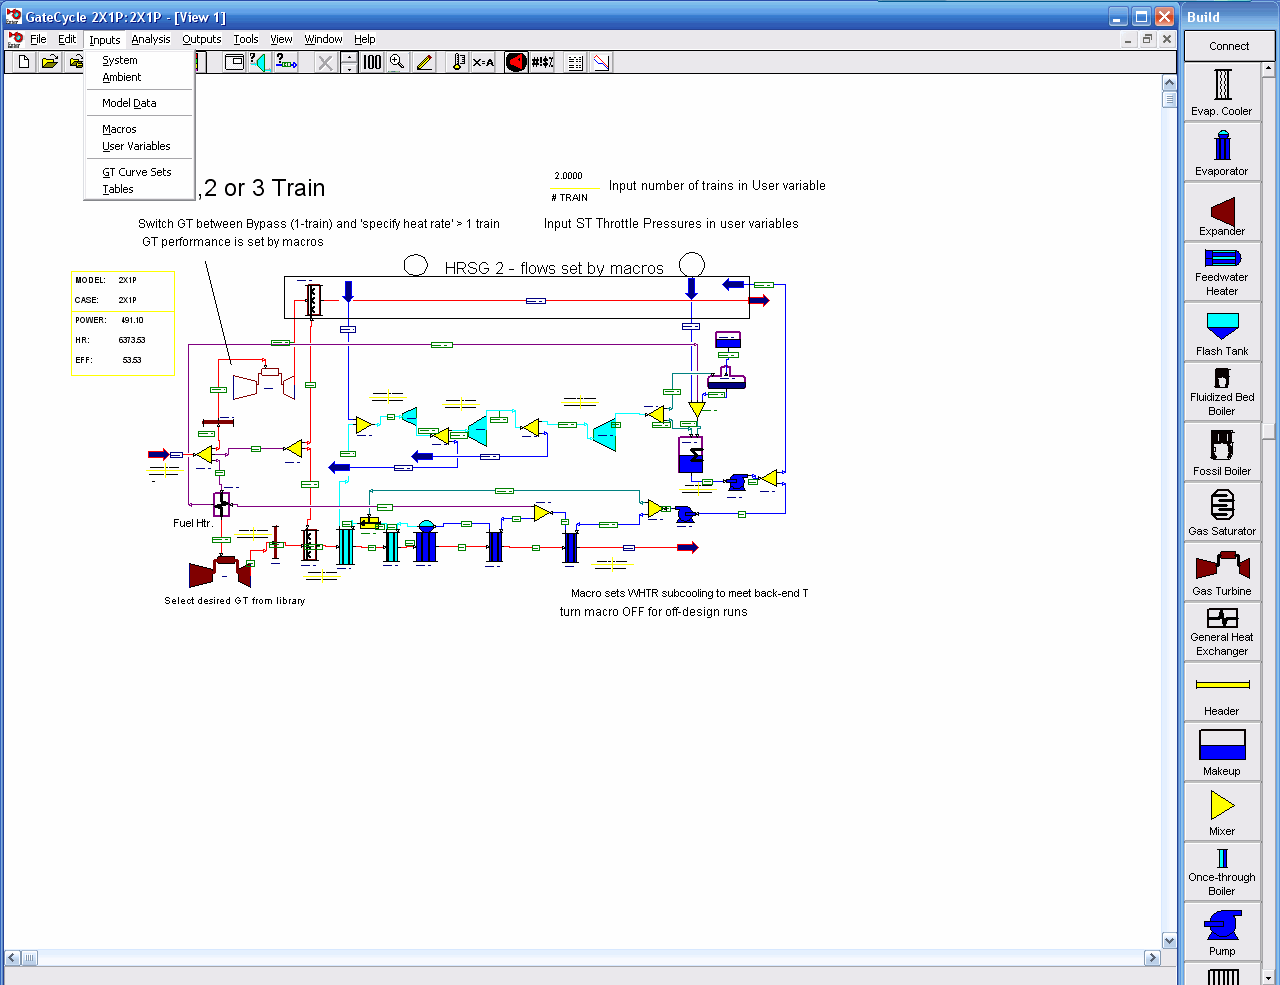Select Feedwater Heater from Build palette
The image size is (1280, 985).
click(1222, 272)
